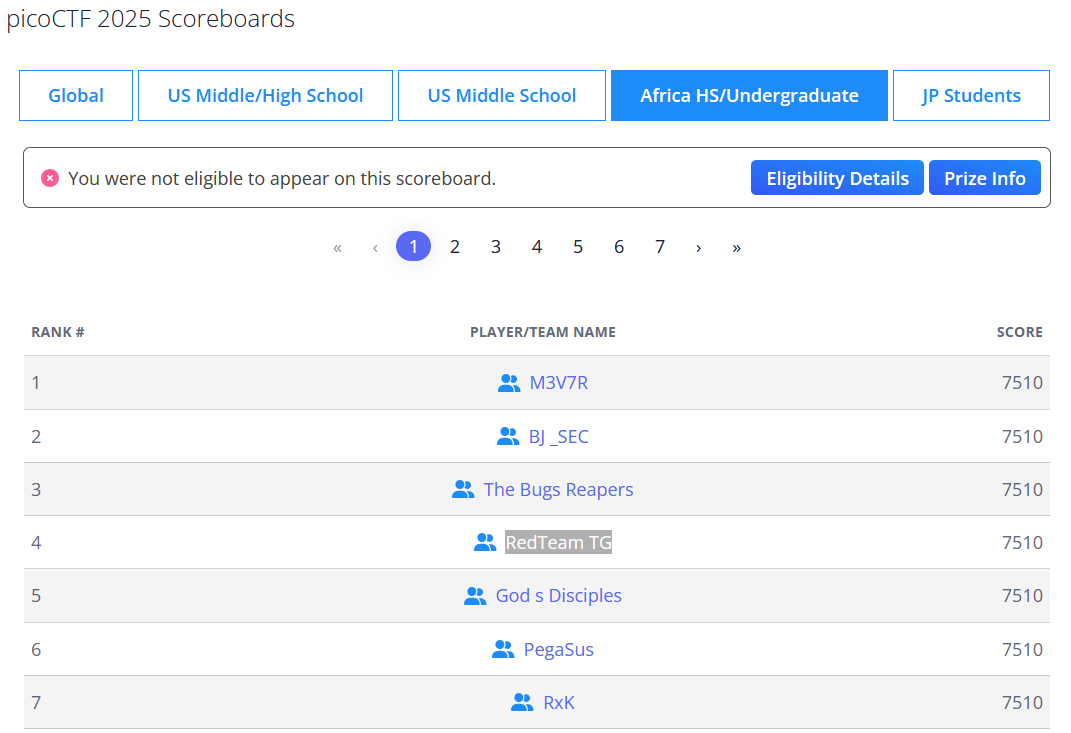Image resolution: width=1071 pixels, height=733 pixels.
Task: Click rank number 4 in RedTeam TG row
Action: point(36,542)
